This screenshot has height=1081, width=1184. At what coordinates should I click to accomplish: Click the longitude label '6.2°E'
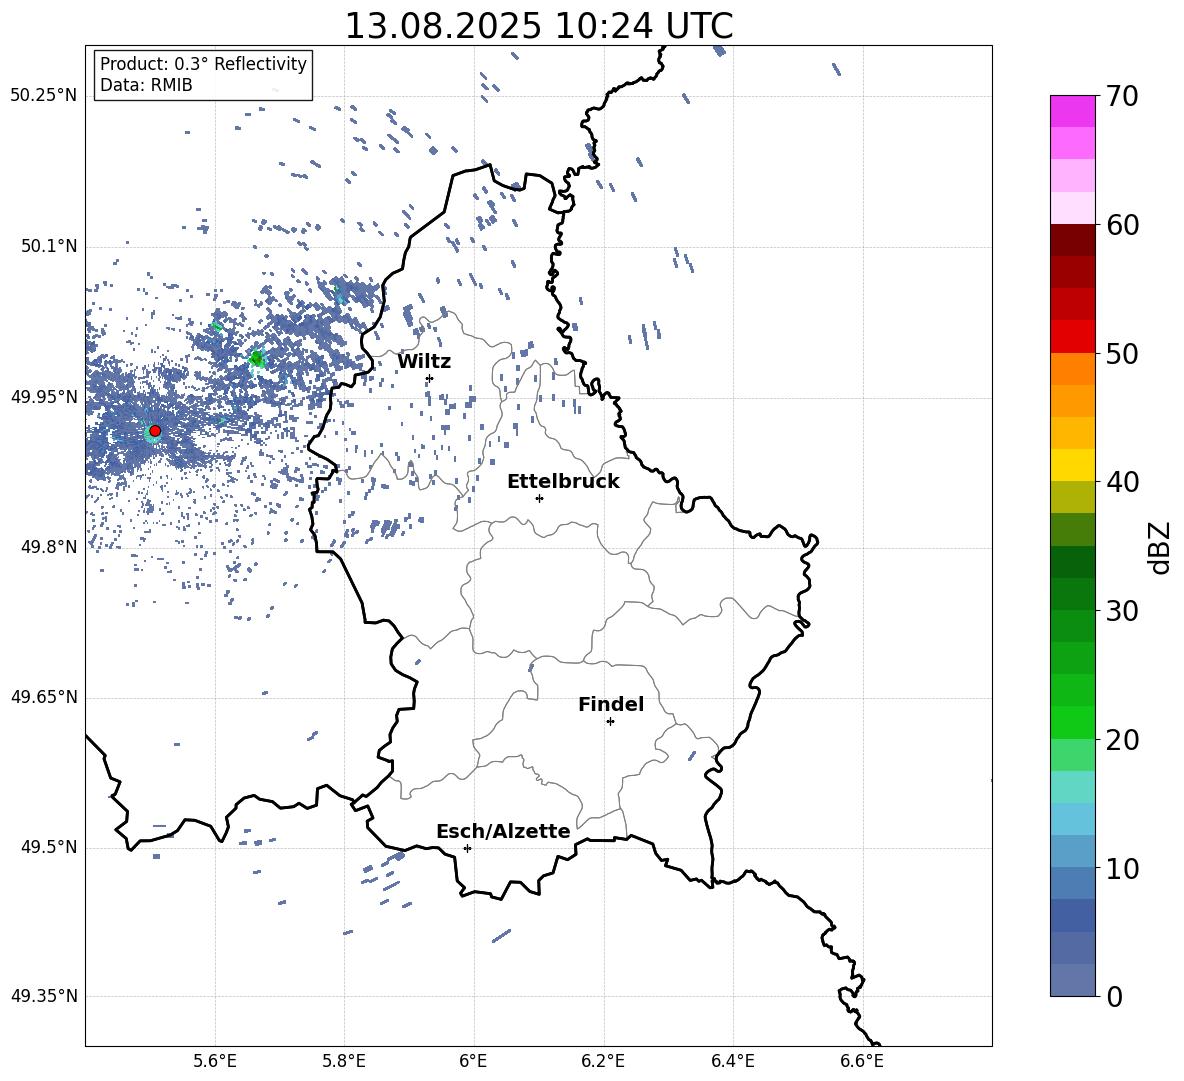point(603,1061)
